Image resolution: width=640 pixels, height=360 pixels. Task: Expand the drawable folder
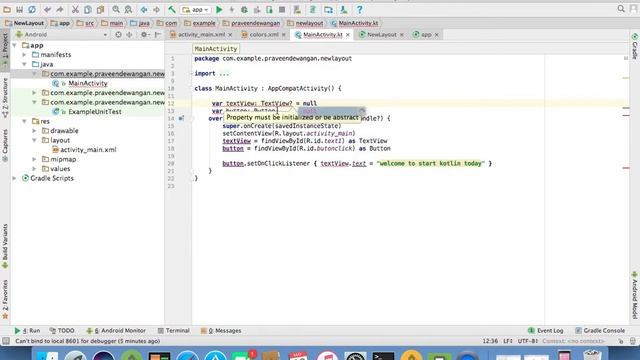pyautogui.click(x=35, y=131)
